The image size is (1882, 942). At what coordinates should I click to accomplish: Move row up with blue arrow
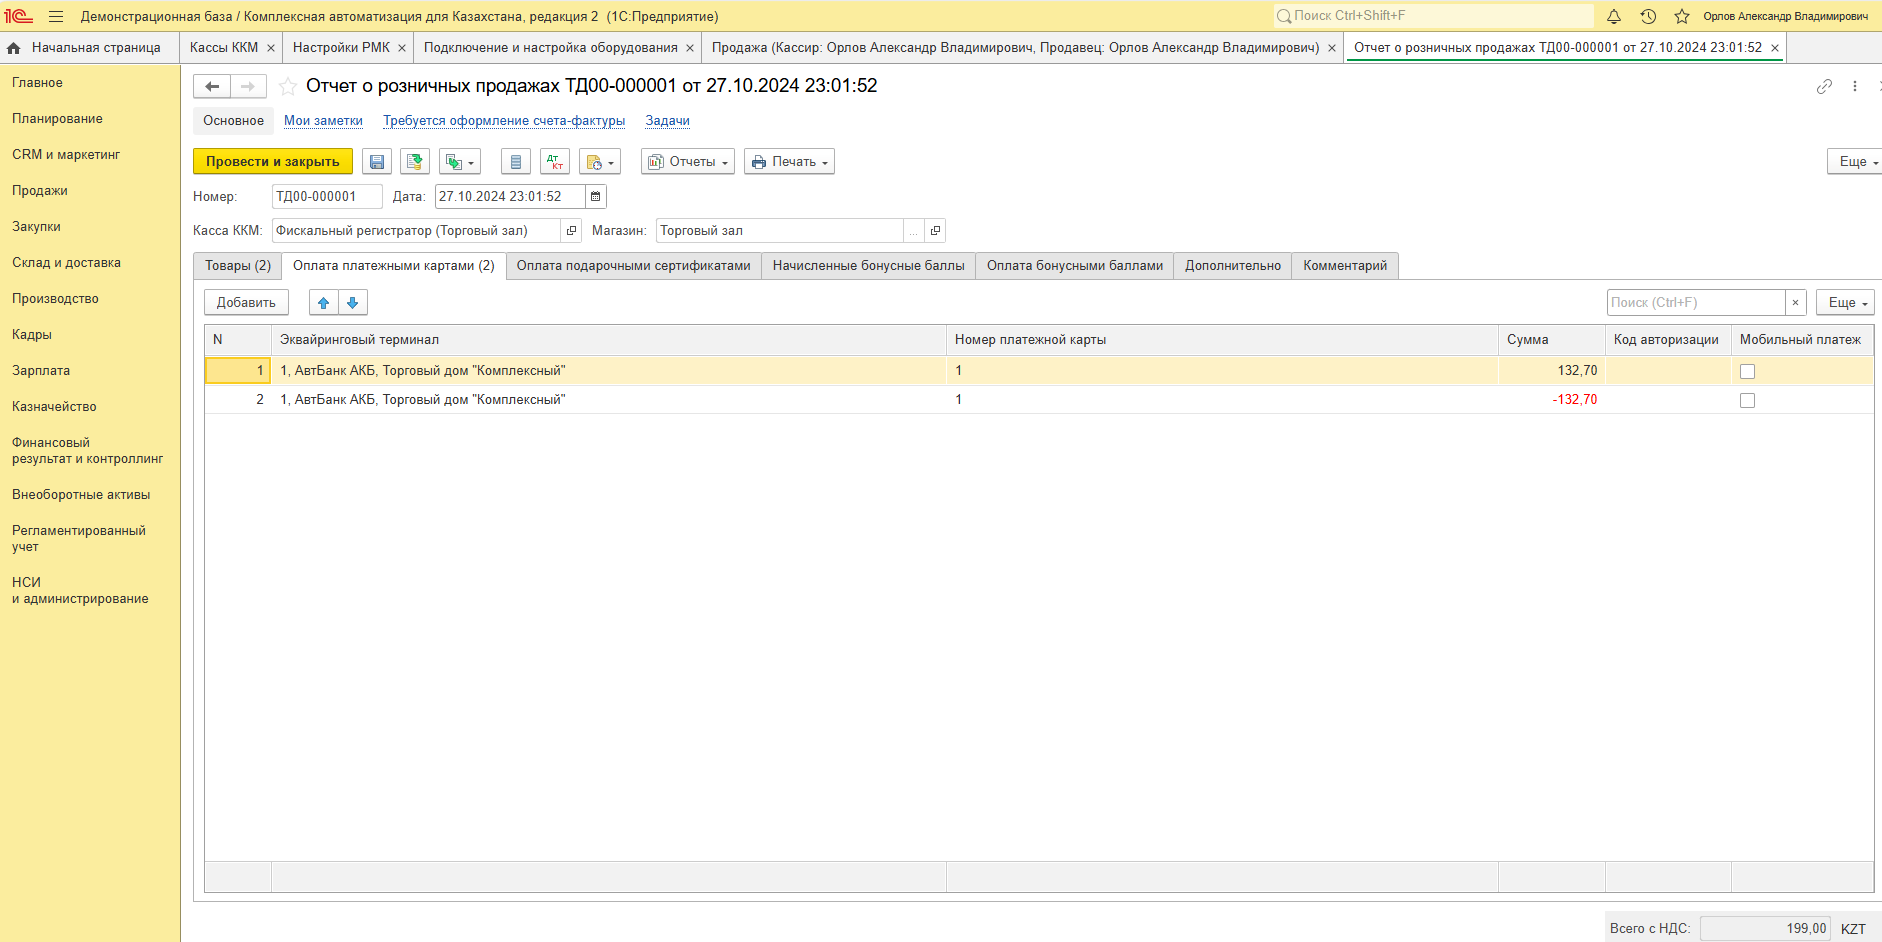323,303
